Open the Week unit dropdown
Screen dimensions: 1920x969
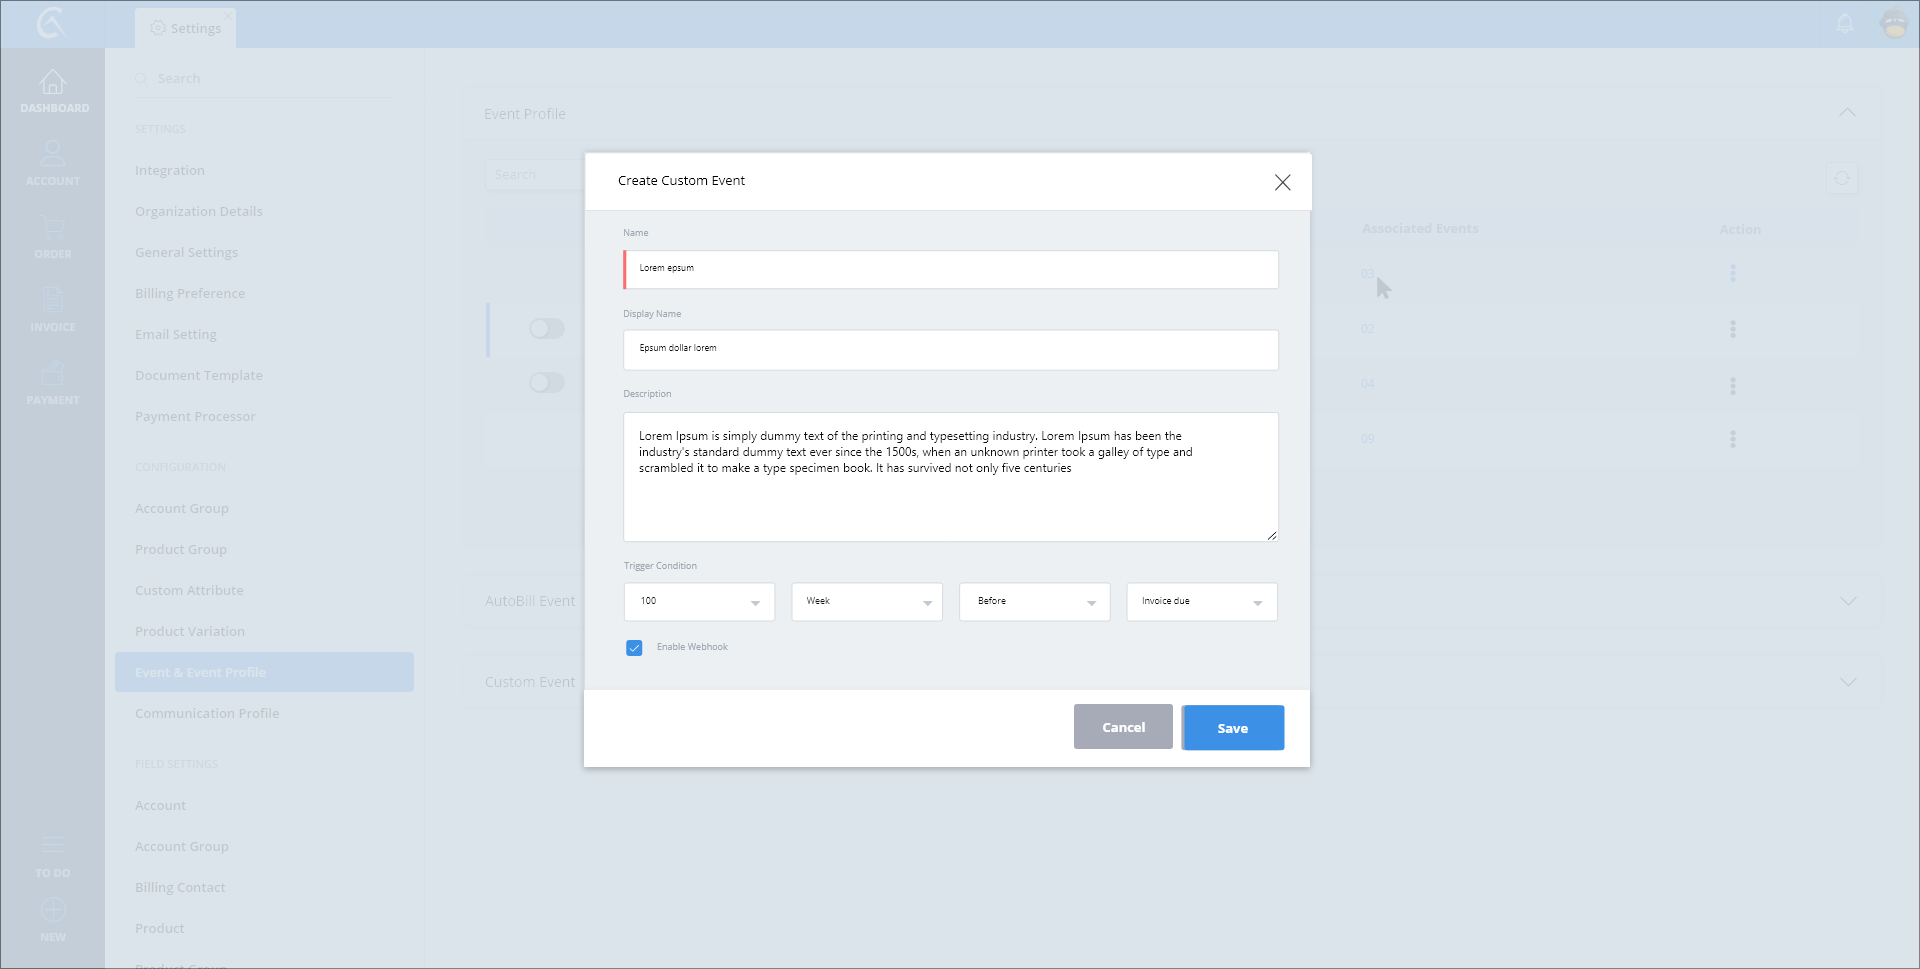click(x=866, y=602)
